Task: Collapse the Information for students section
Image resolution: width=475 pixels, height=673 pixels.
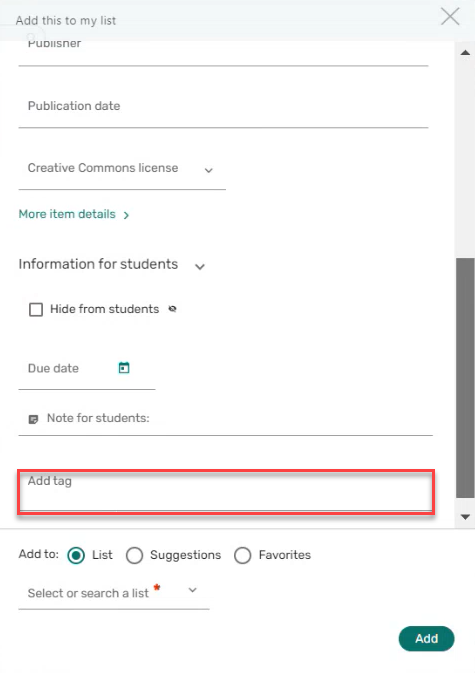Action: [200, 267]
